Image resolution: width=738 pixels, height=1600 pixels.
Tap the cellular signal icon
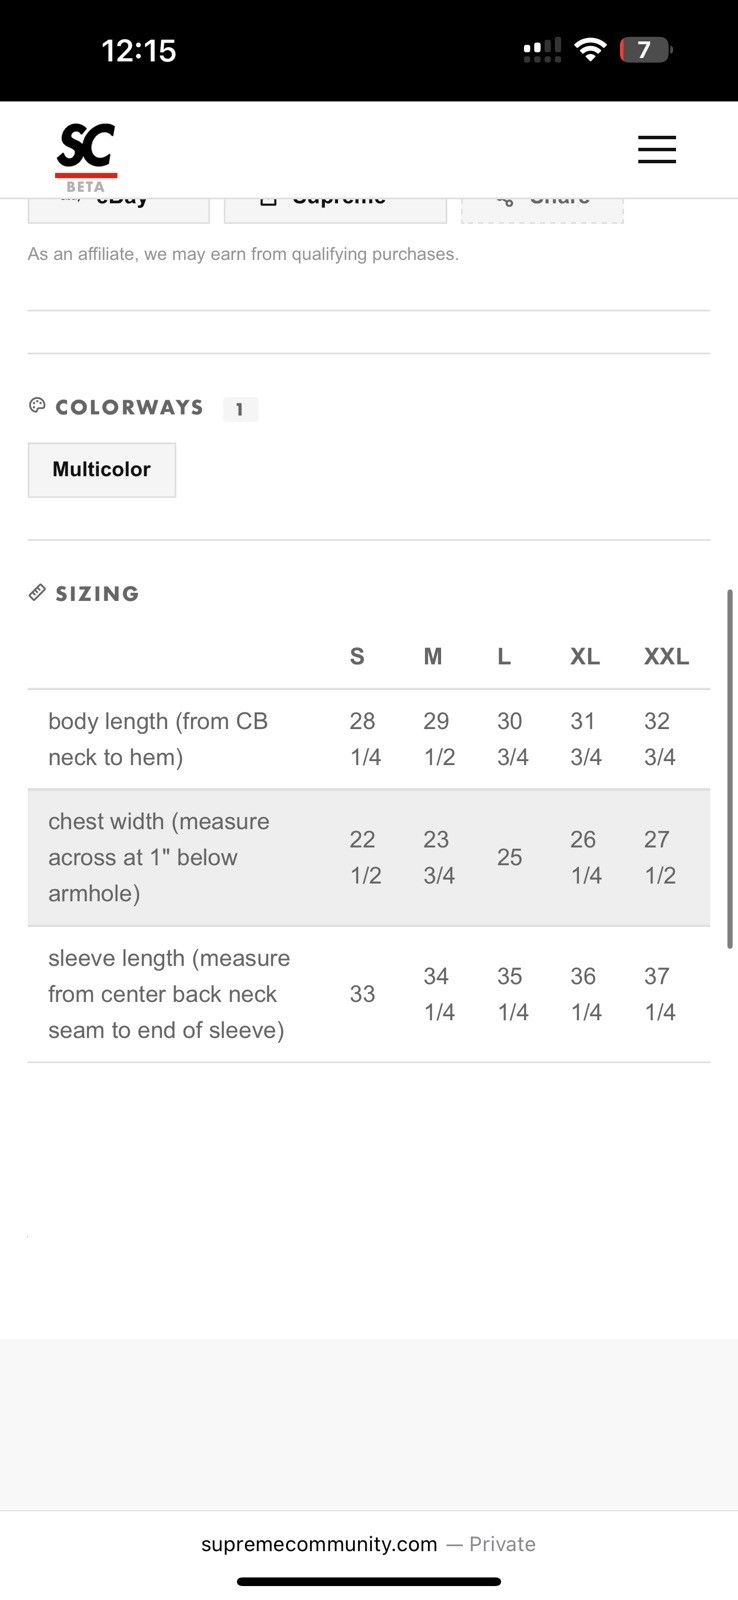(x=542, y=50)
